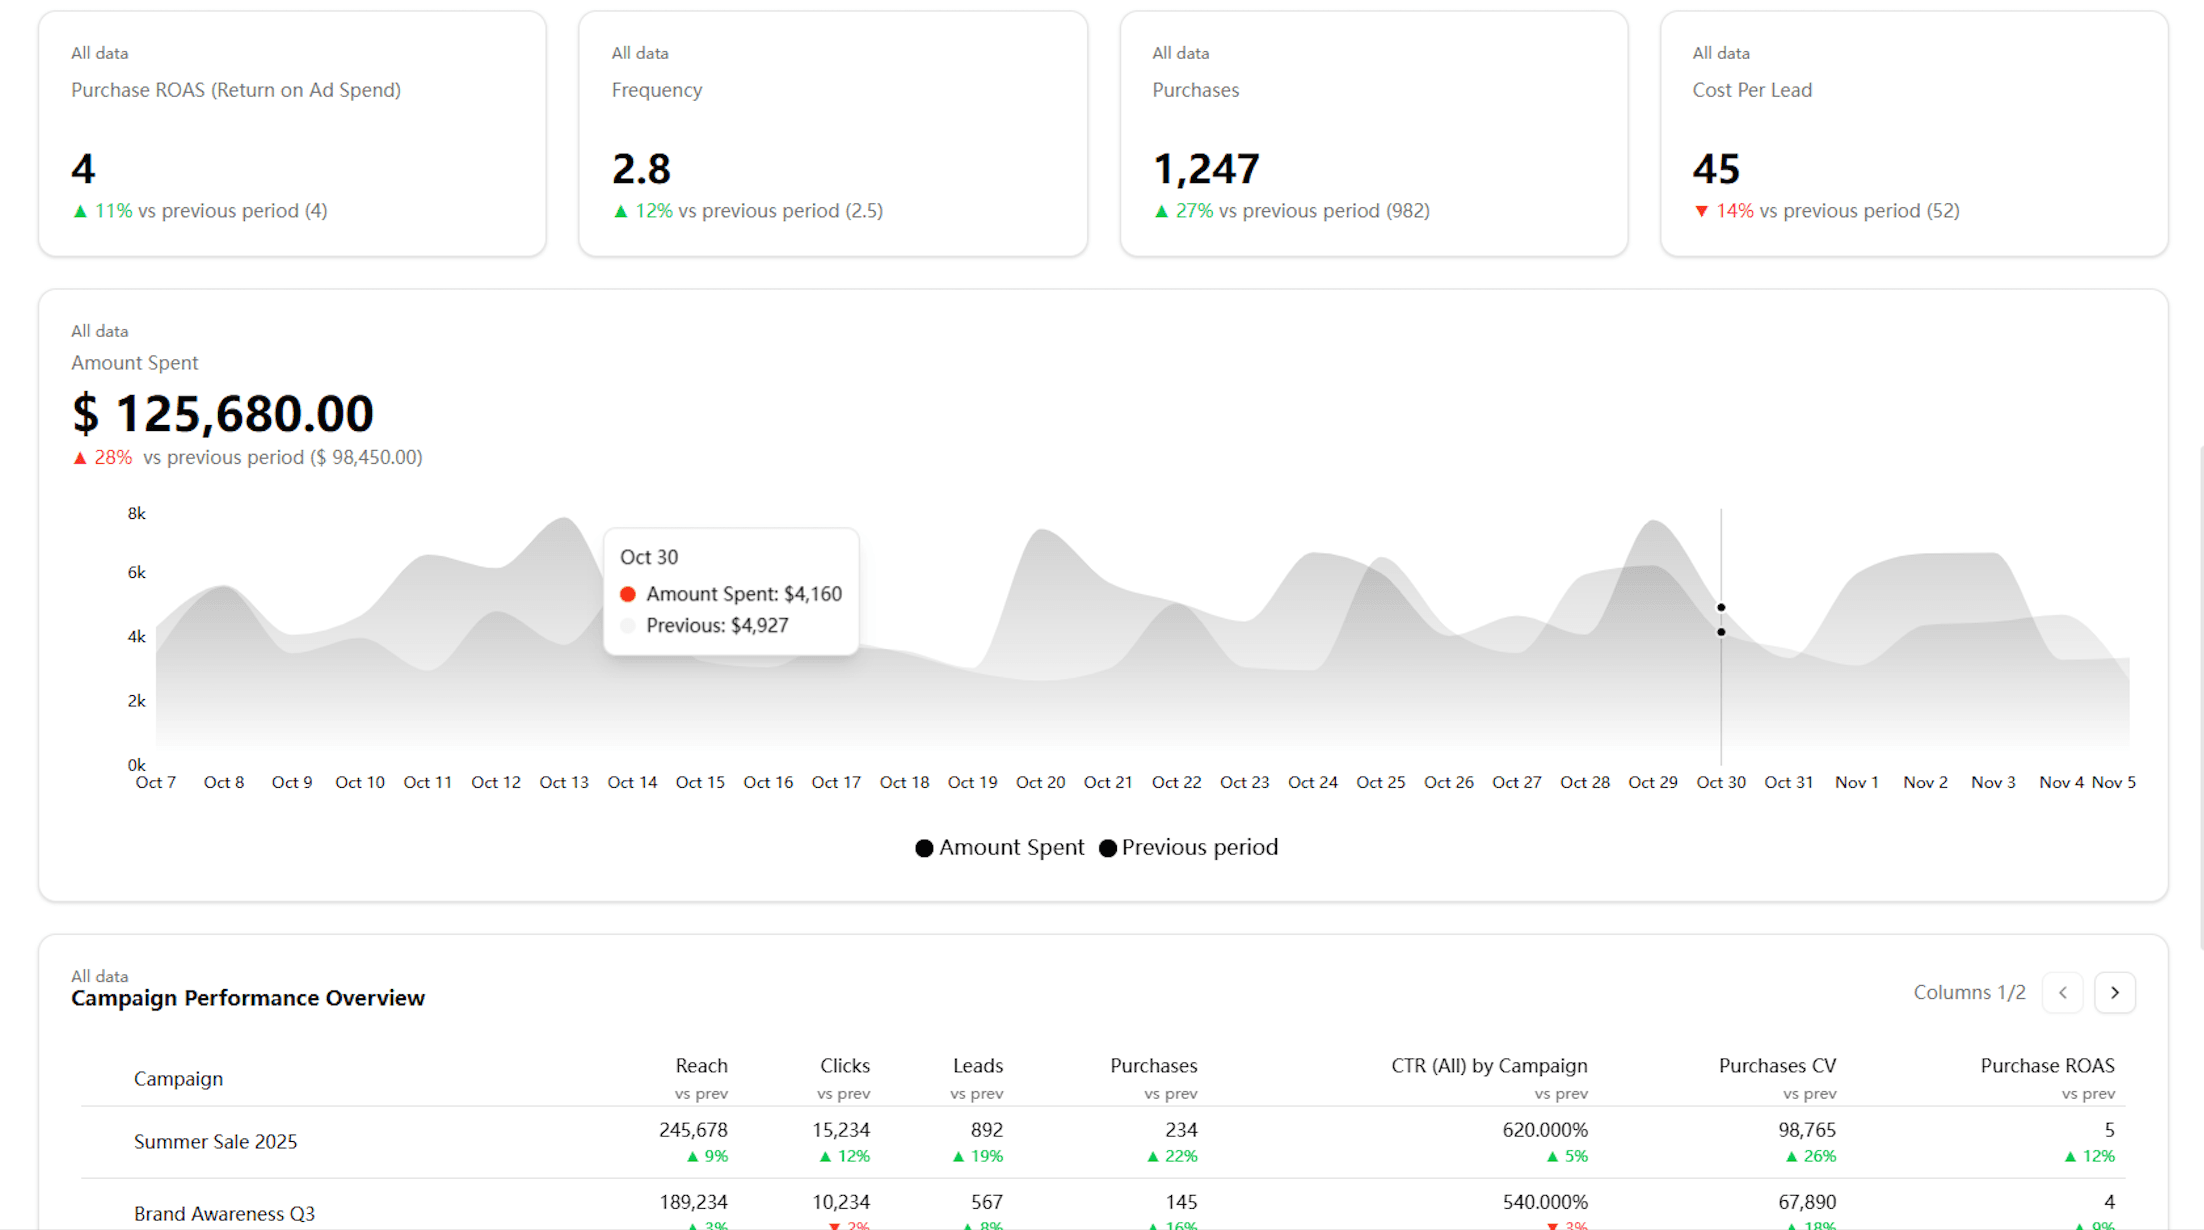Open the Summer Sale 2025 campaign row
The image size is (2204, 1230).
coord(216,1142)
